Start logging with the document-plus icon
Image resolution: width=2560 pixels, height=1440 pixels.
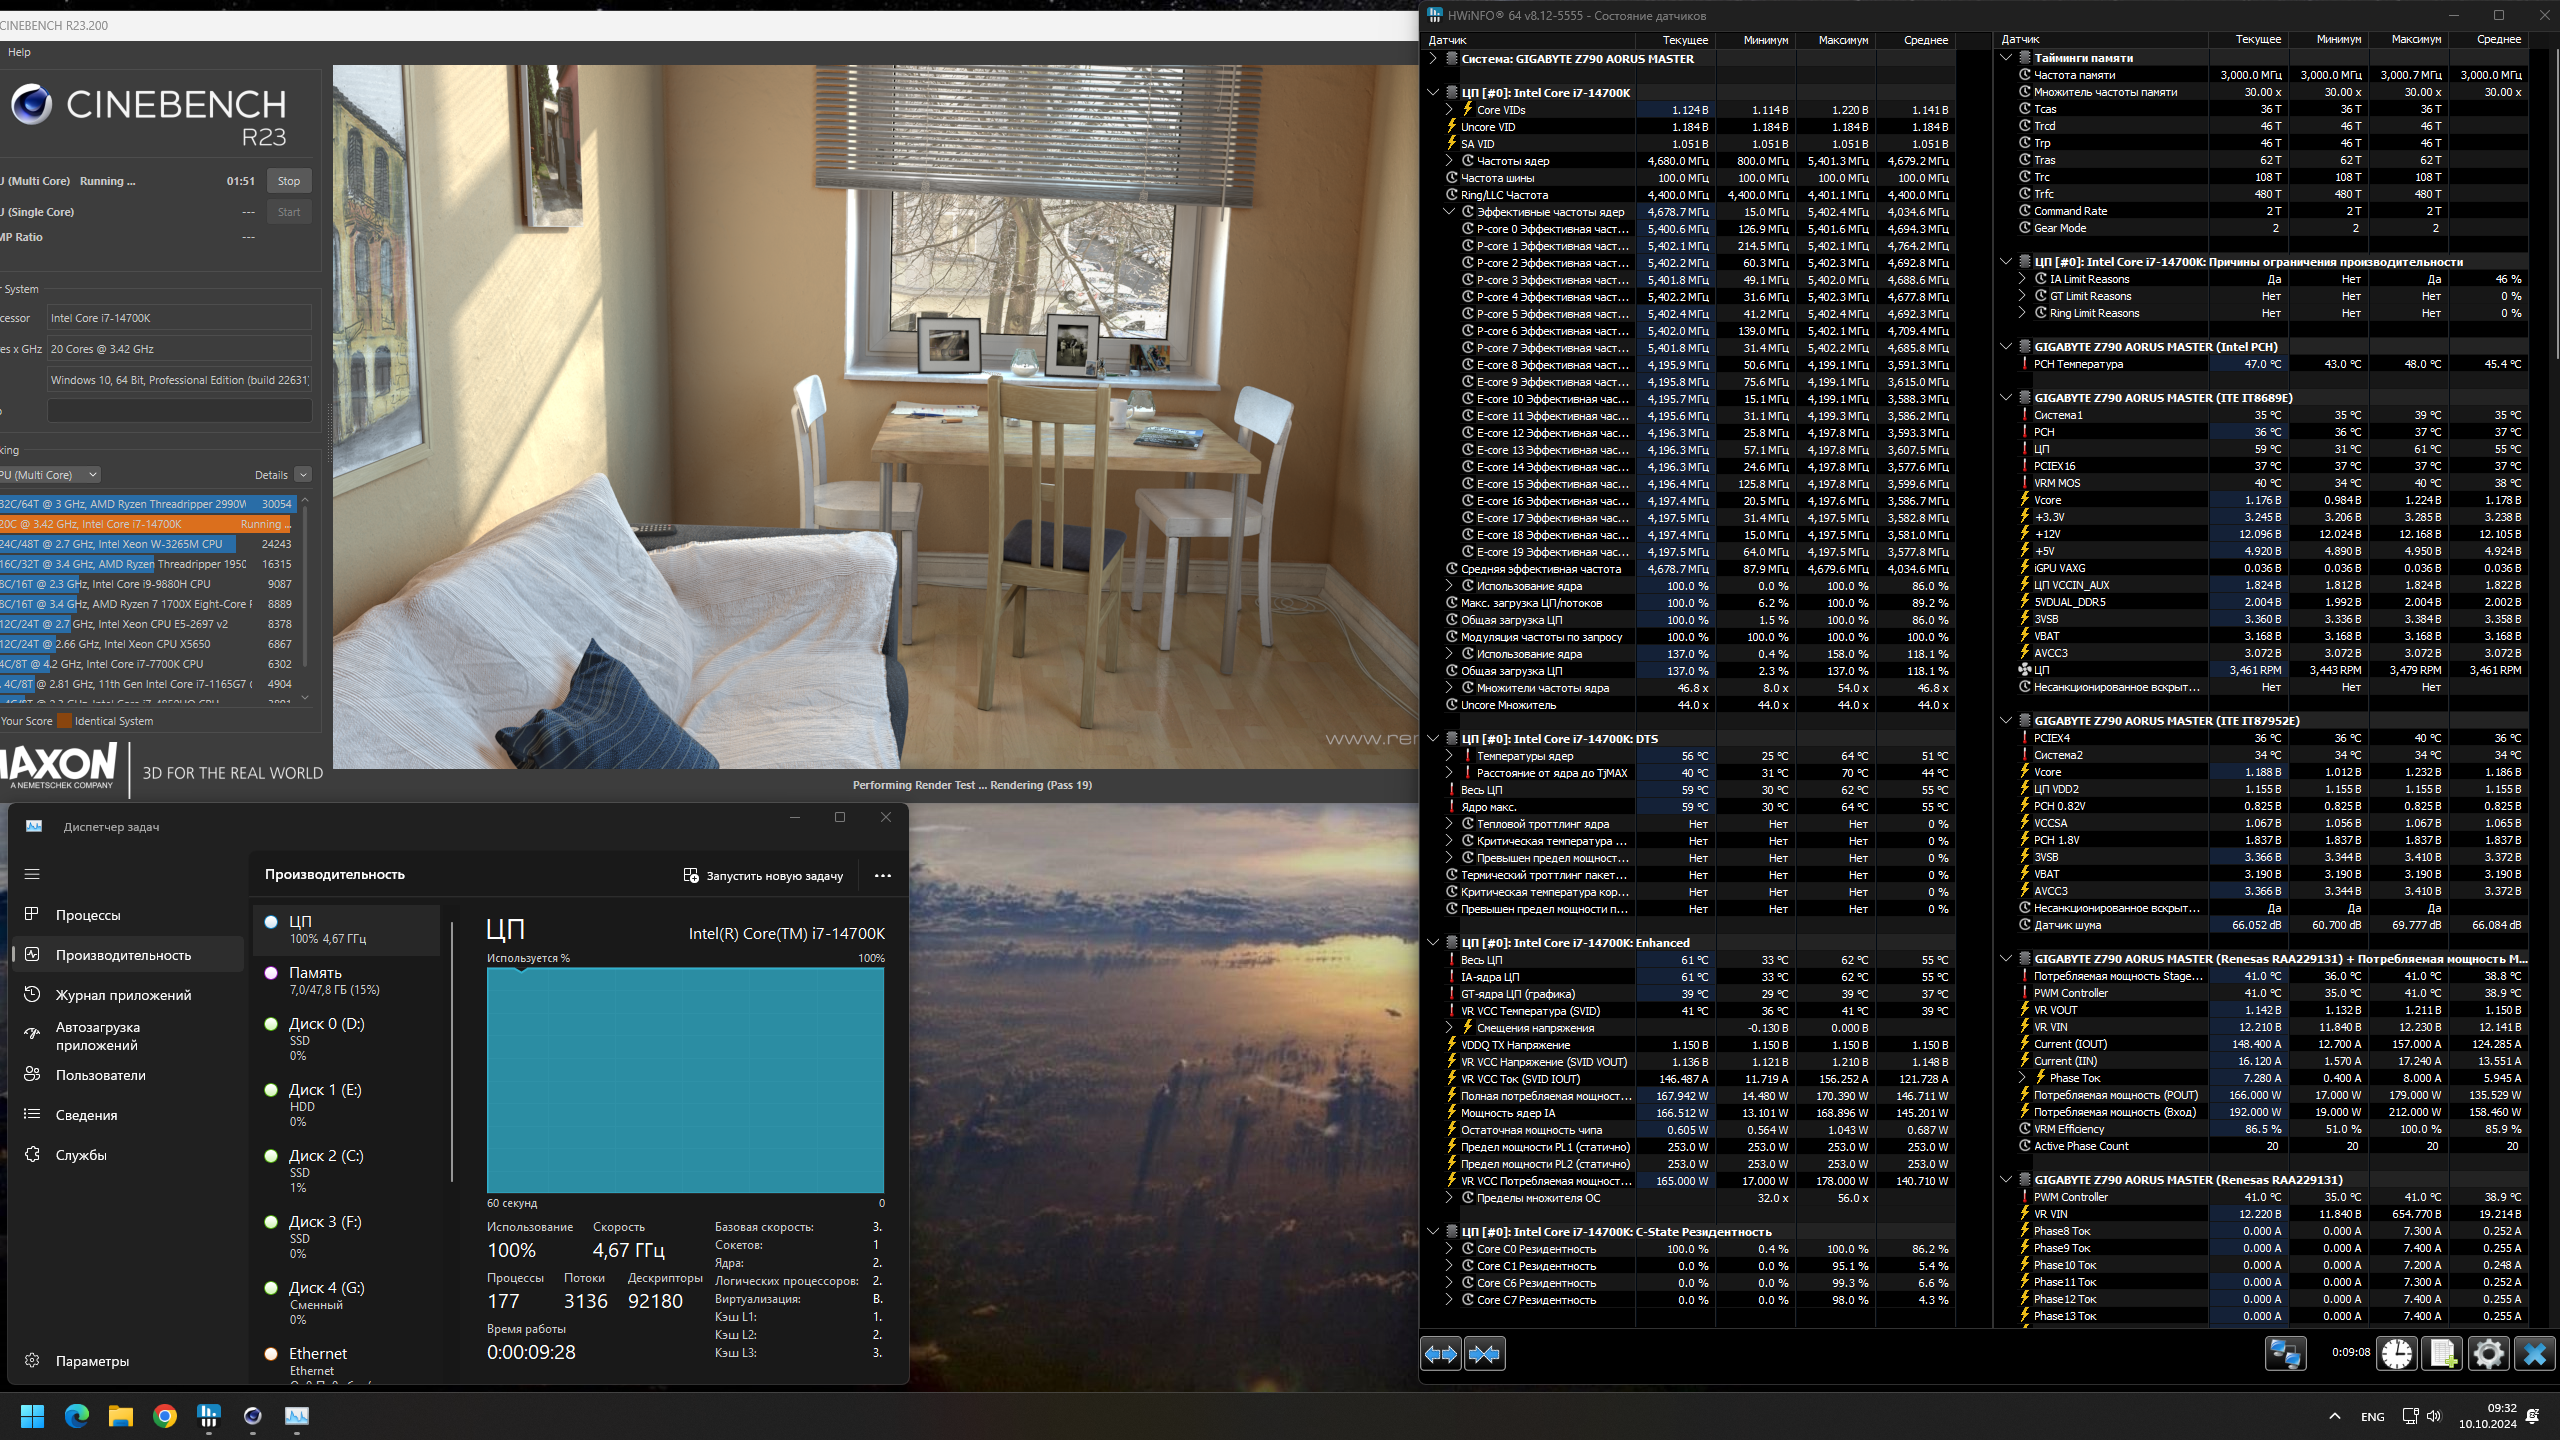tap(2442, 1354)
